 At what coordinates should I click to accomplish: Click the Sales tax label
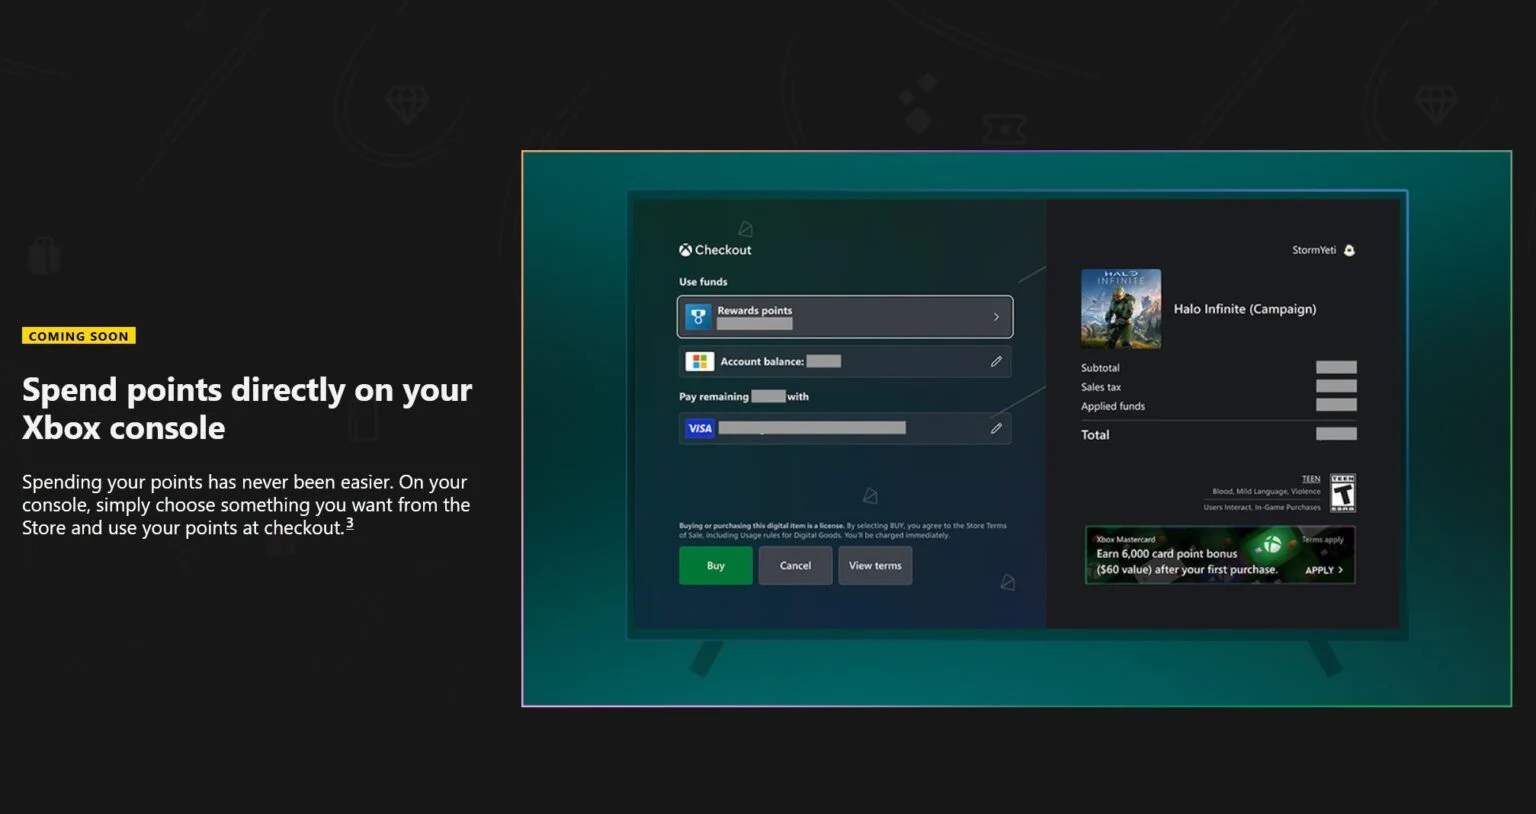pyautogui.click(x=1101, y=387)
